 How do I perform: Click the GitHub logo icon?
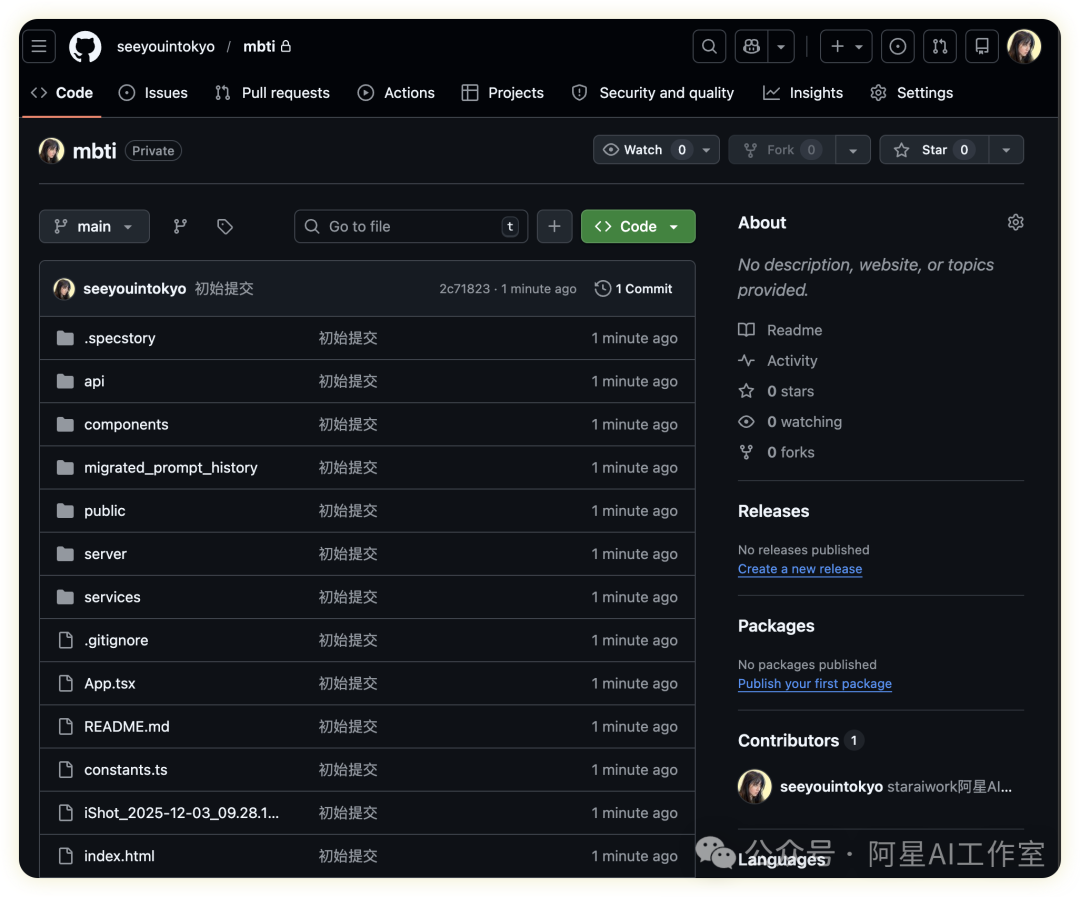(x=85, y=46)
